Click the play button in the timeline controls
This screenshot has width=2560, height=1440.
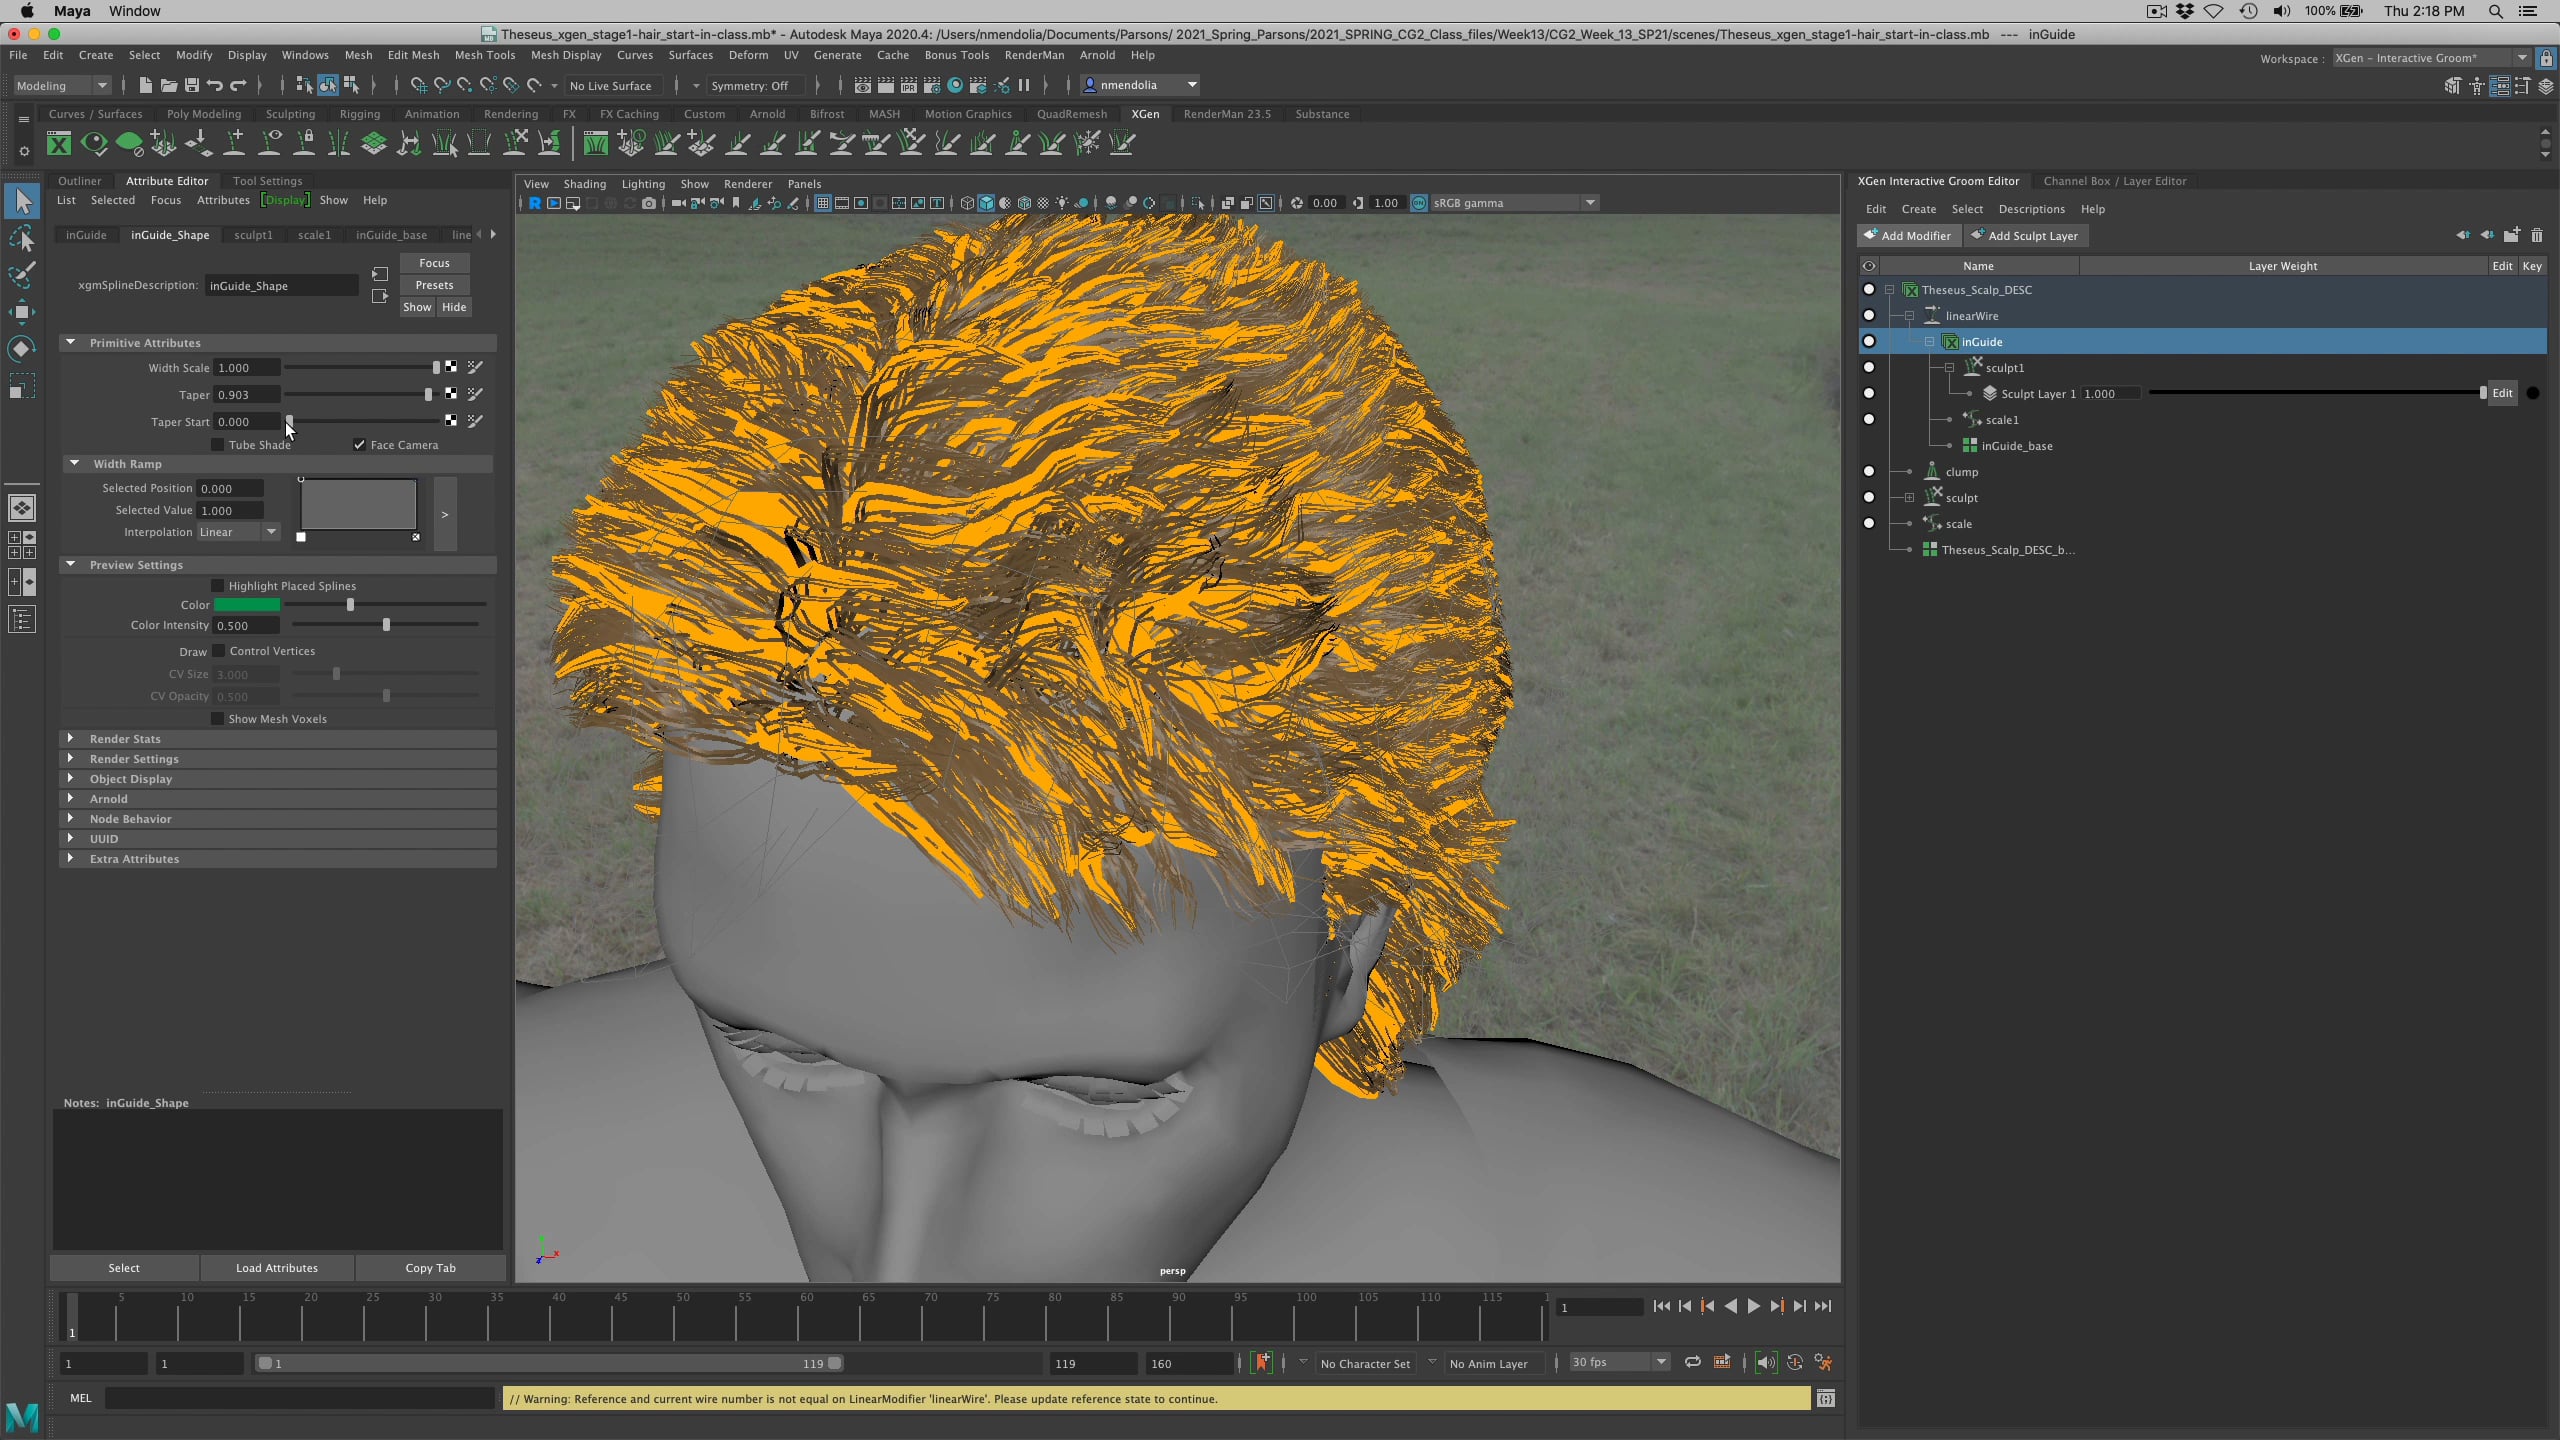[x=1754, y=1306]
